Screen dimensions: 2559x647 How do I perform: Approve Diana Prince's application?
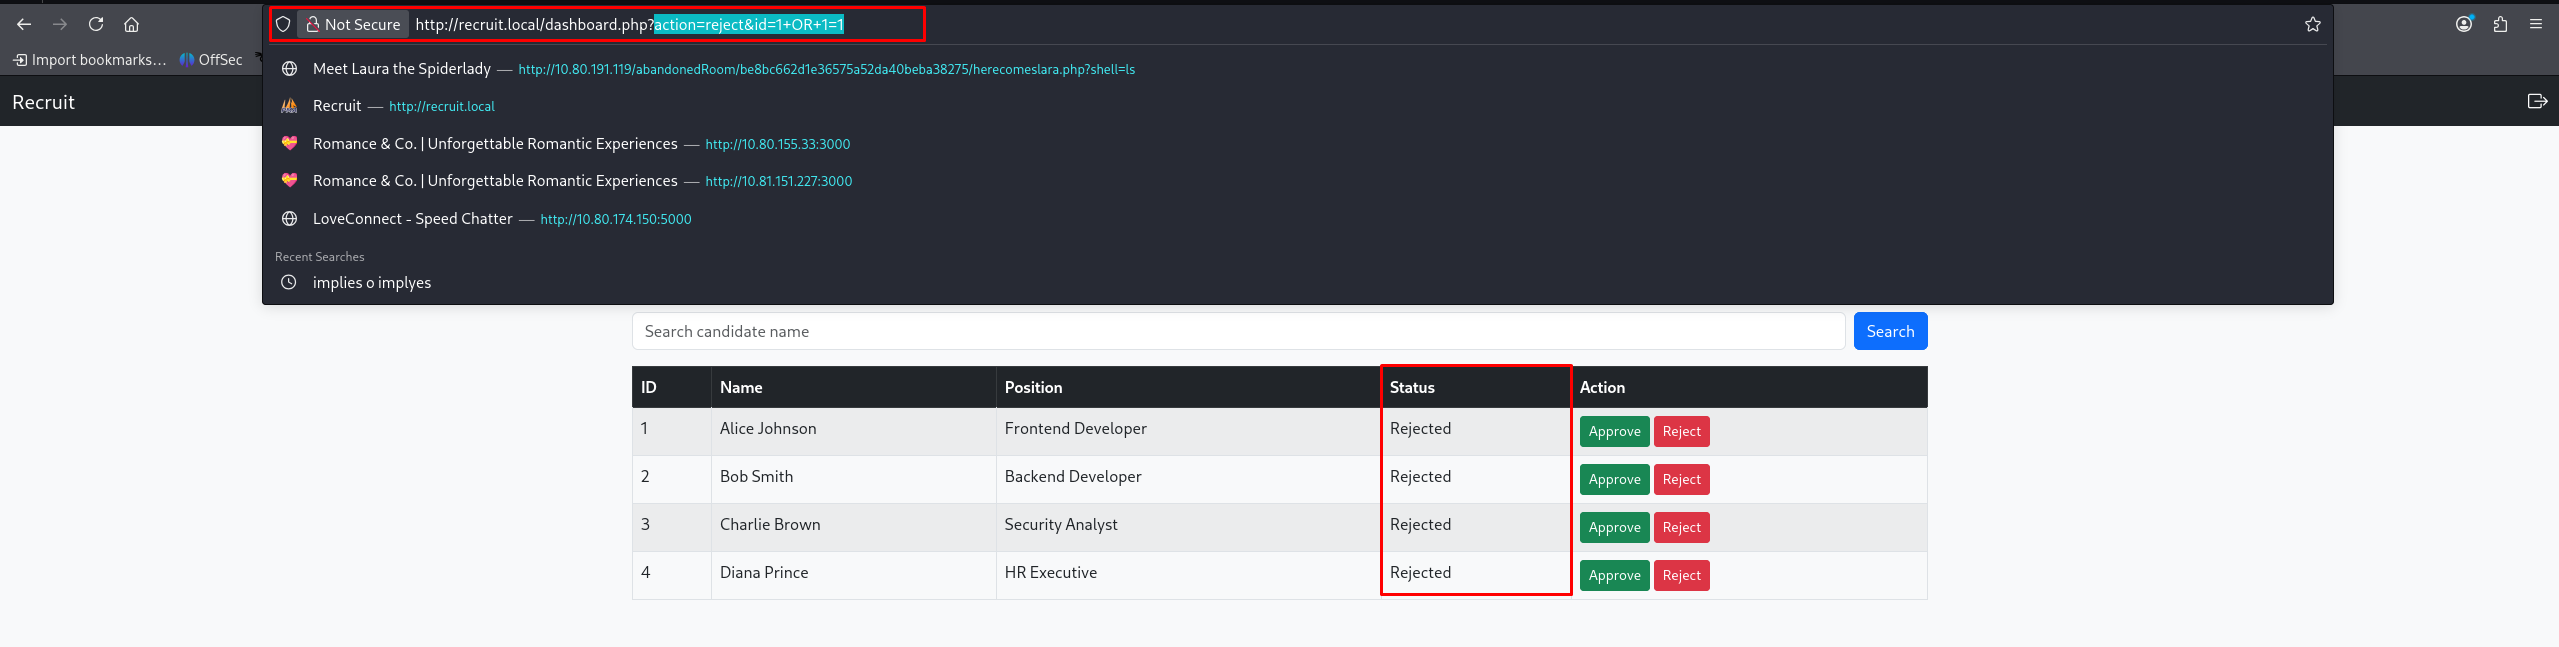1614,576
